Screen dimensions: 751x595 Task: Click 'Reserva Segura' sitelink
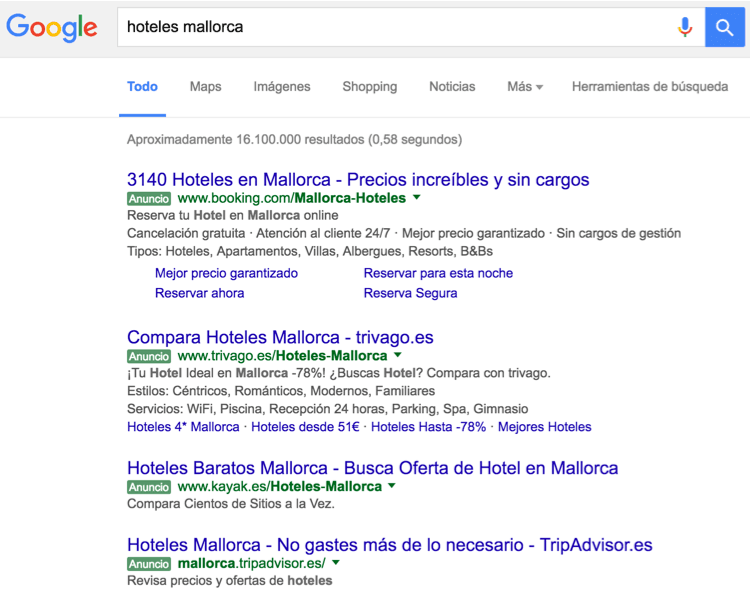pos(410,293)
